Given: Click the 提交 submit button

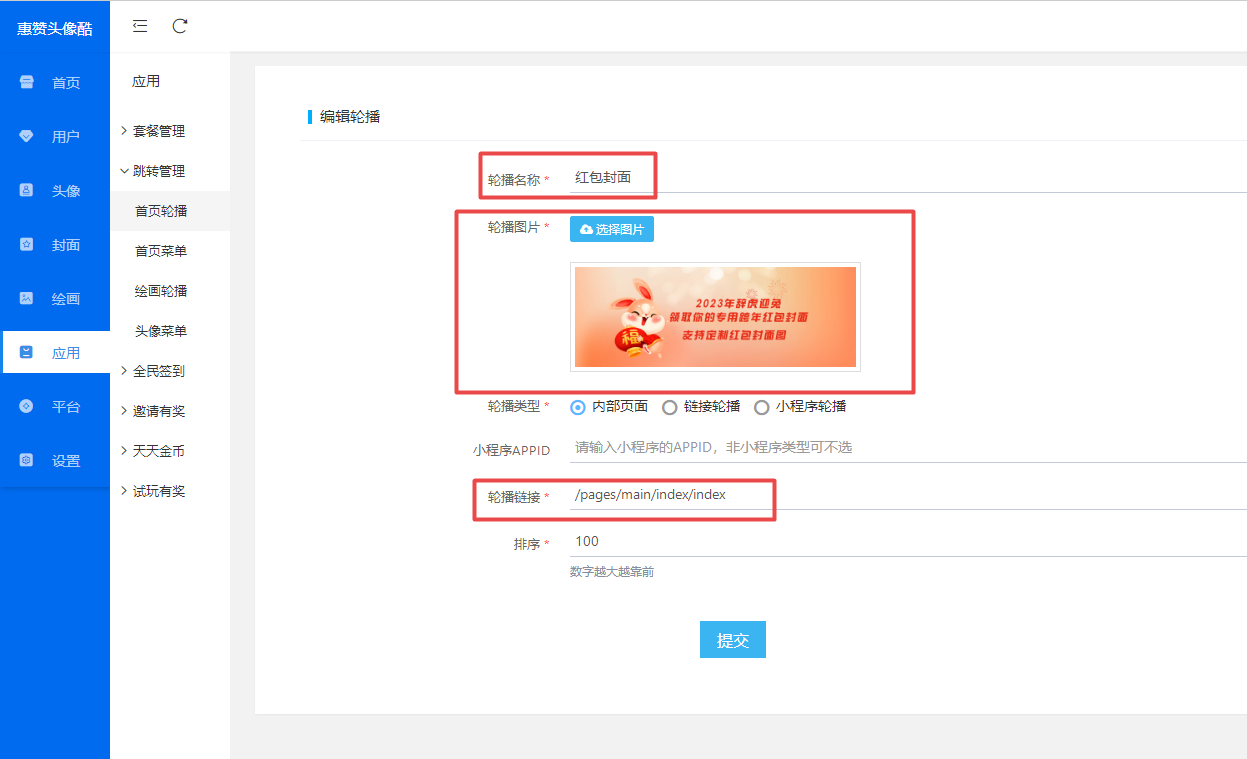Looking at the screenshot, I should [x=733, y=640].
